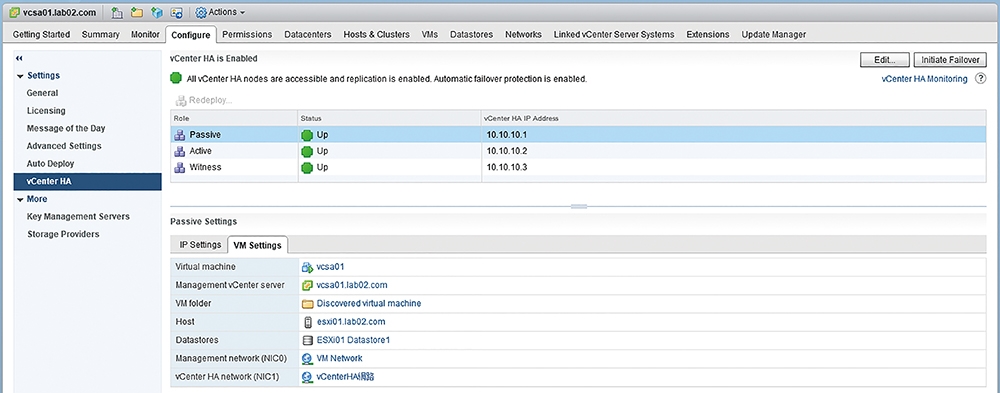
Task: Click the vcsa01 virtual machine icon
Action: point(307,267)
